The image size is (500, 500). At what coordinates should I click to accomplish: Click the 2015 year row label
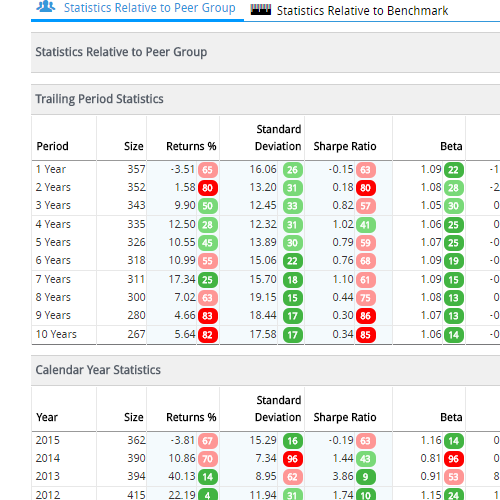48,440
